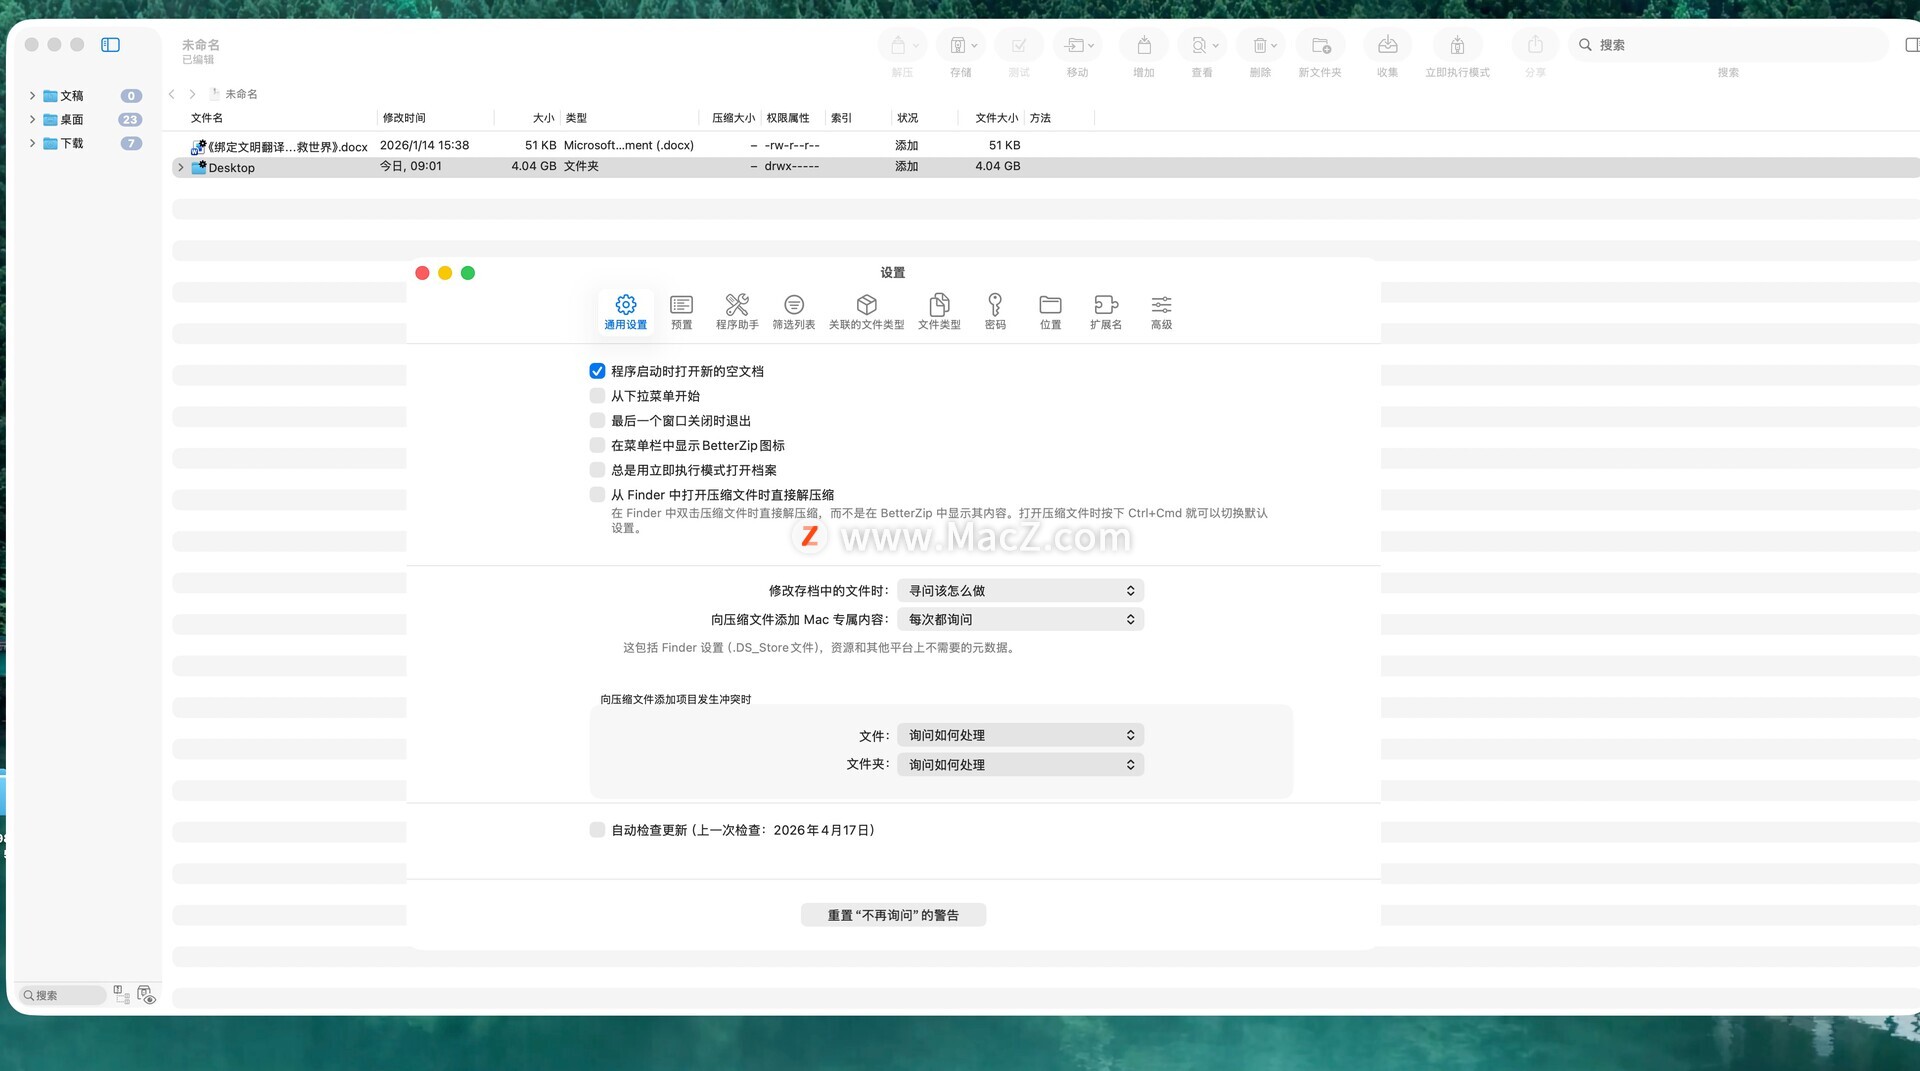Open the 文件 conflict handling dropdown

[1020, 735]
